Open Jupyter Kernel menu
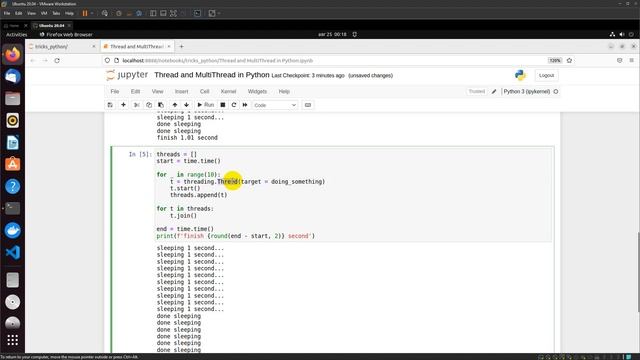 point(229,91)
